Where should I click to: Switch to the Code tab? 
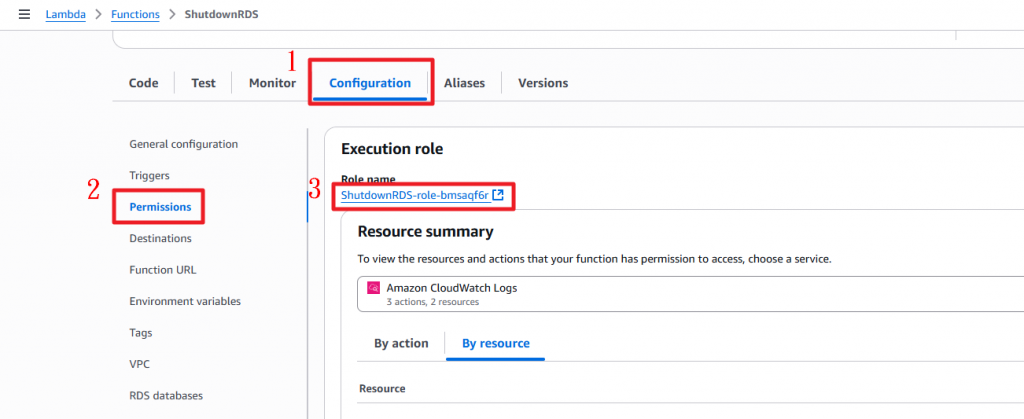(144, 83)
